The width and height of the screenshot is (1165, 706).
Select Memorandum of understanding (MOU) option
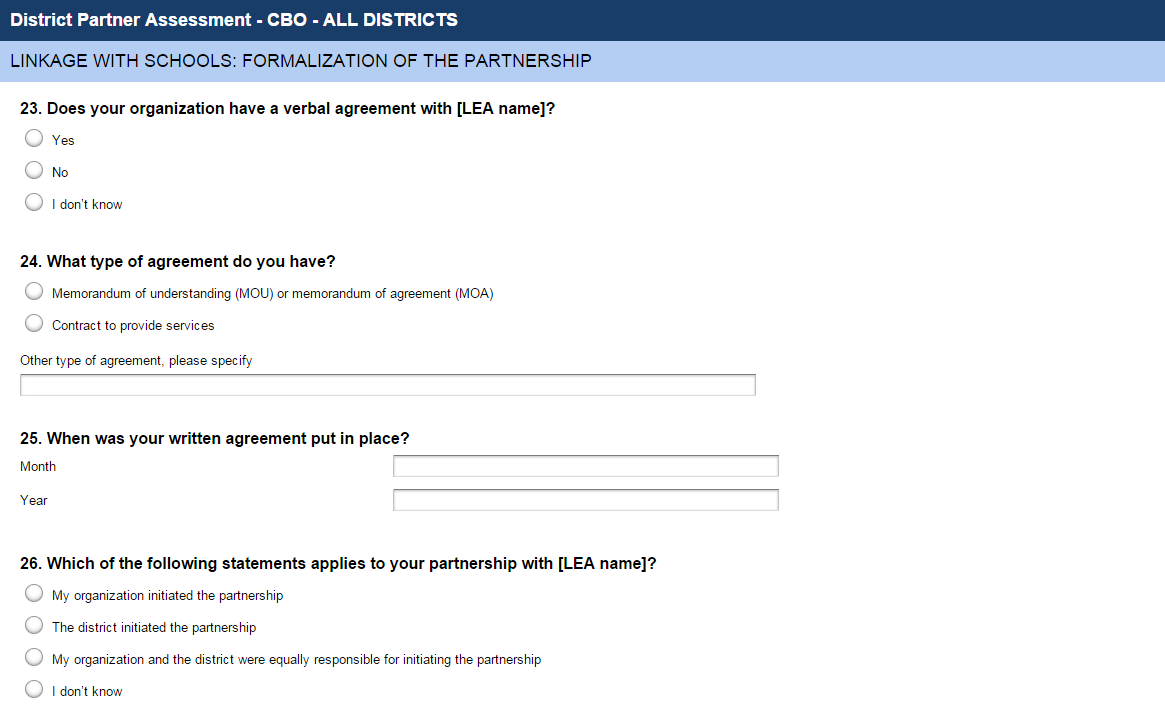pyautogui.click(x=34, y=292)
